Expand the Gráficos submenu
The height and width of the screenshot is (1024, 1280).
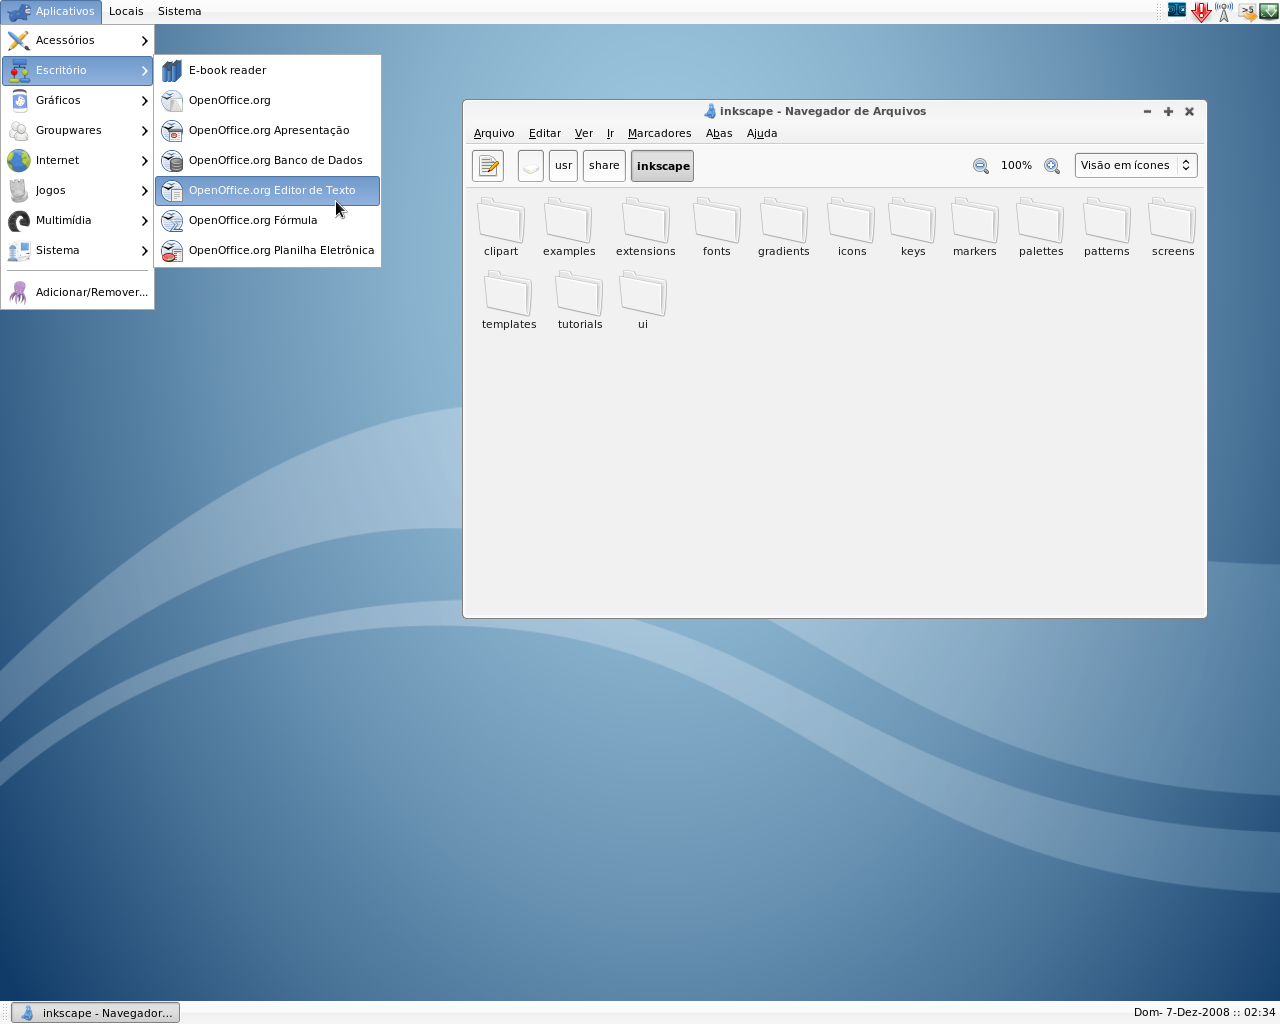[78, 100]
